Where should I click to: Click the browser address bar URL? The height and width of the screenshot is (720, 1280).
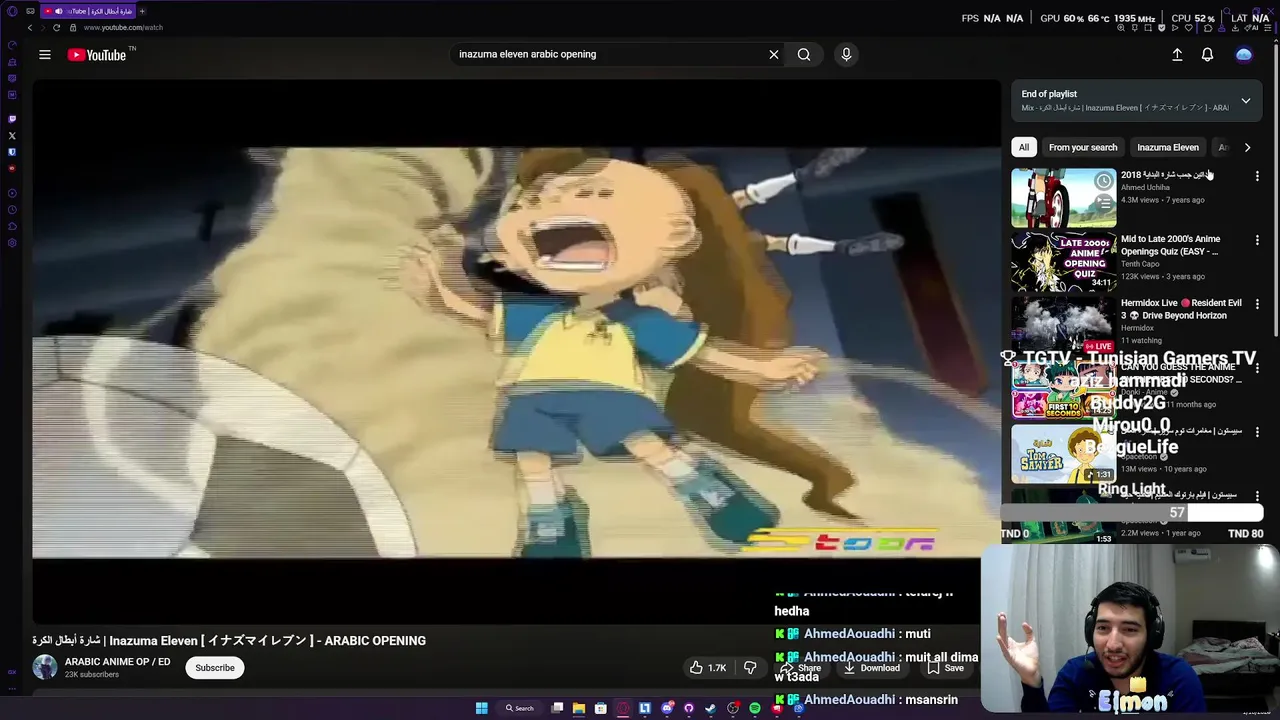click(123, 27)
